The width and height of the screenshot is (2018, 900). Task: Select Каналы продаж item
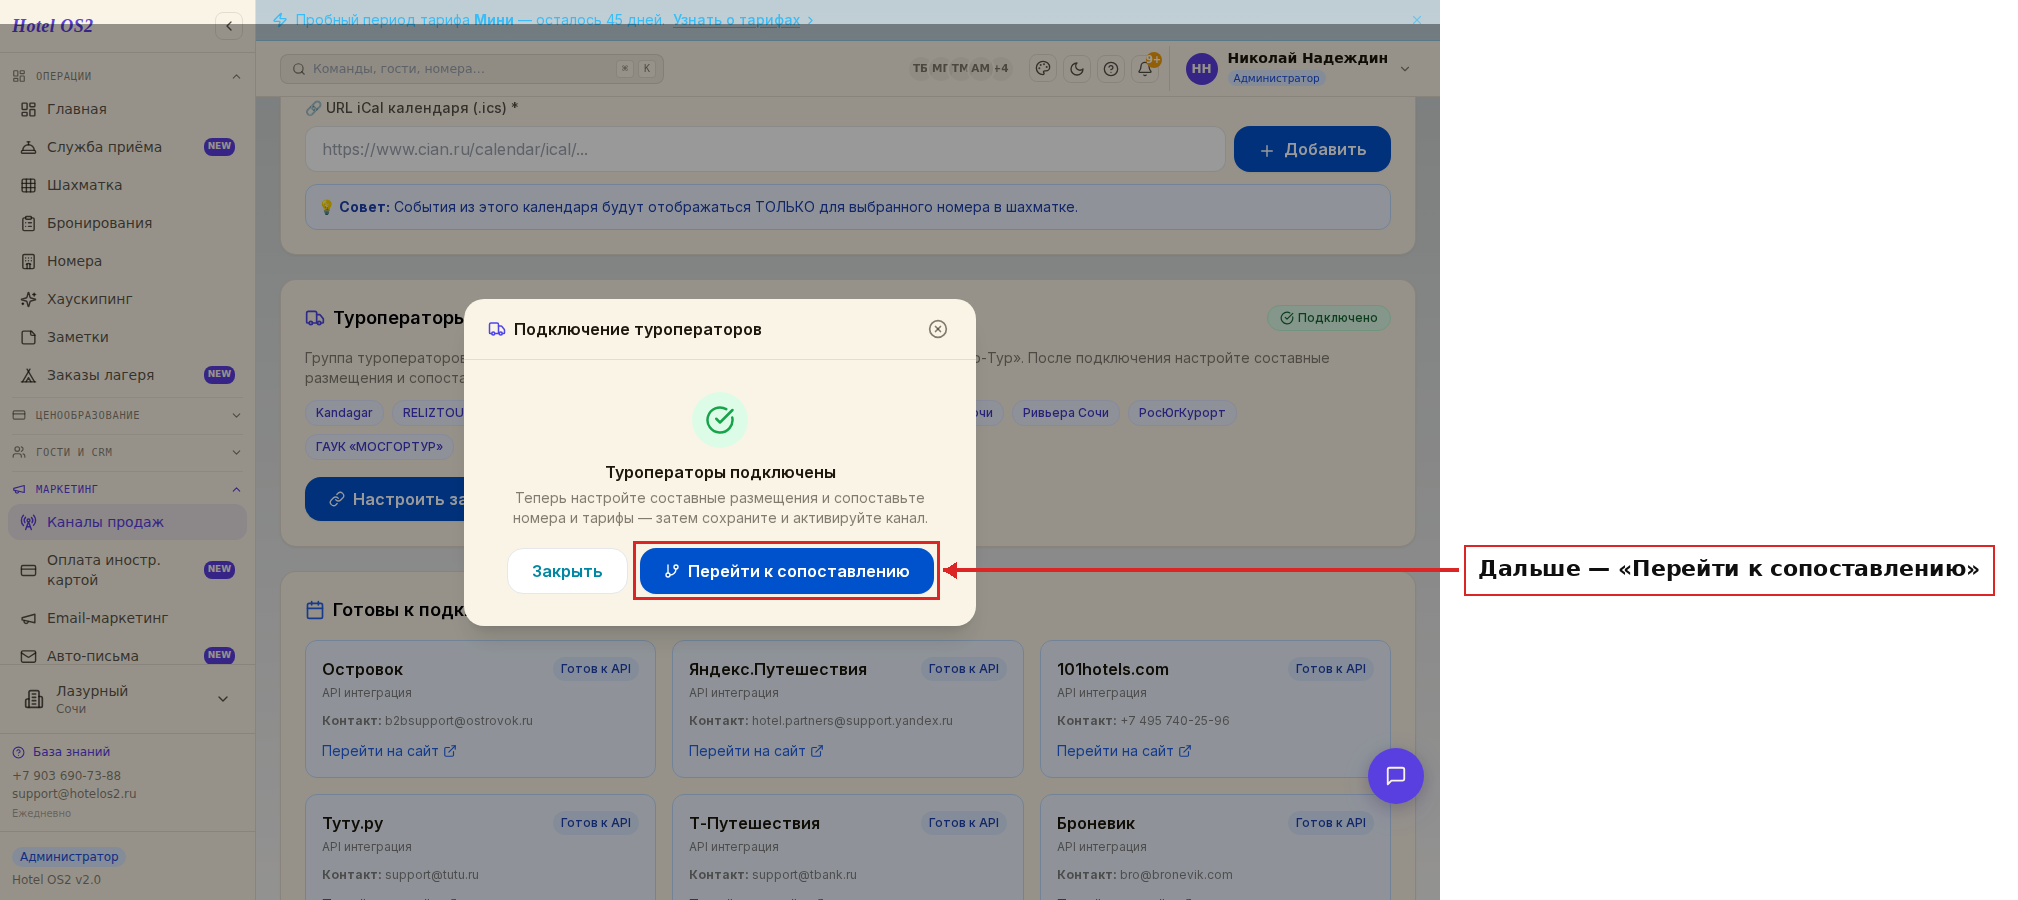(x=127, y=522)
